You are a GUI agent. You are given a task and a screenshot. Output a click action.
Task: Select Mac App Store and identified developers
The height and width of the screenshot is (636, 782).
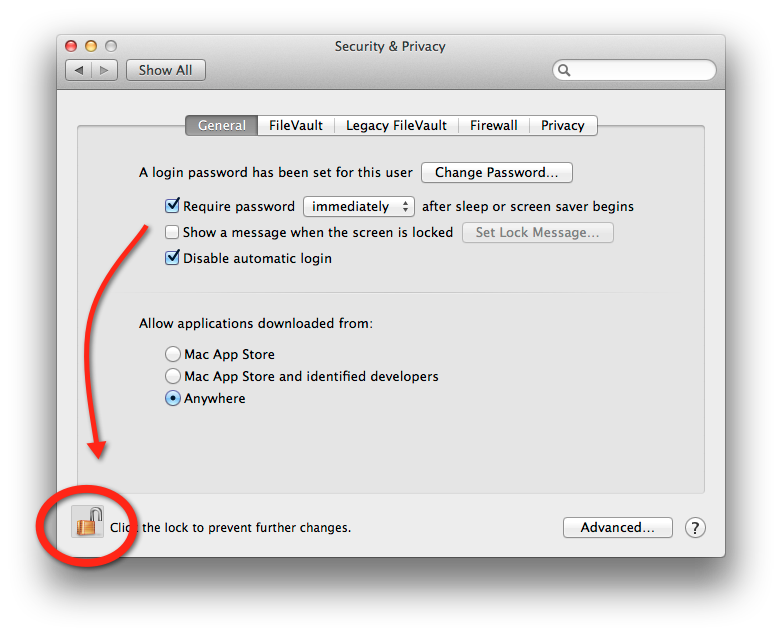pos(173,376)
